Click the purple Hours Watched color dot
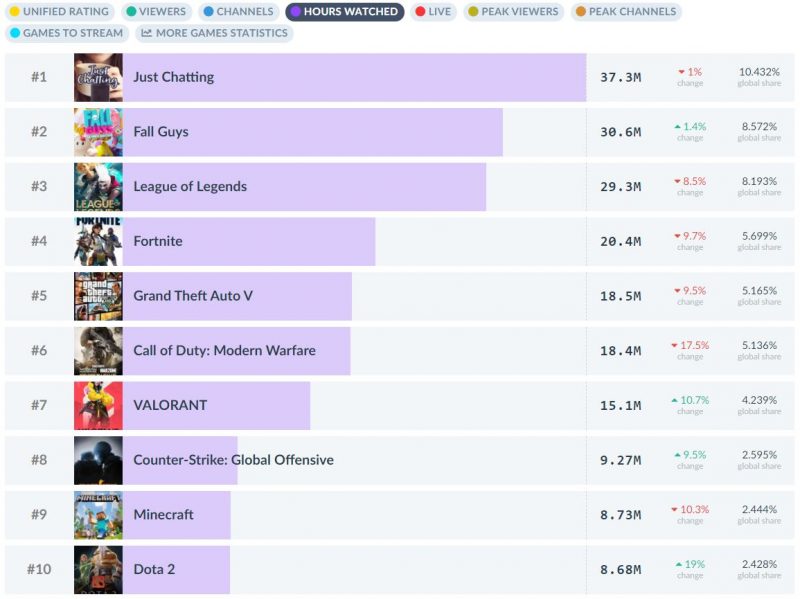The height and width of the screenshot is (599, 800). tap(296, 12)
